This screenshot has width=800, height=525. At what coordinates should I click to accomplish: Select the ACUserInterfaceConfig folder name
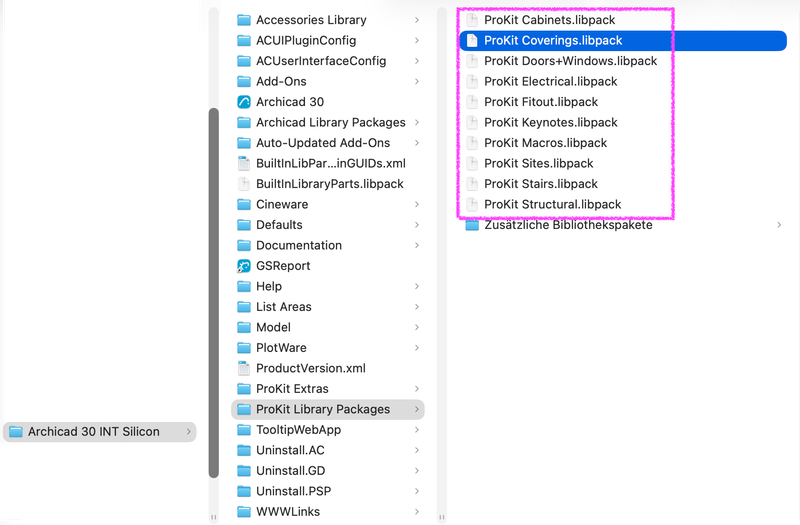tap(321, 61)
